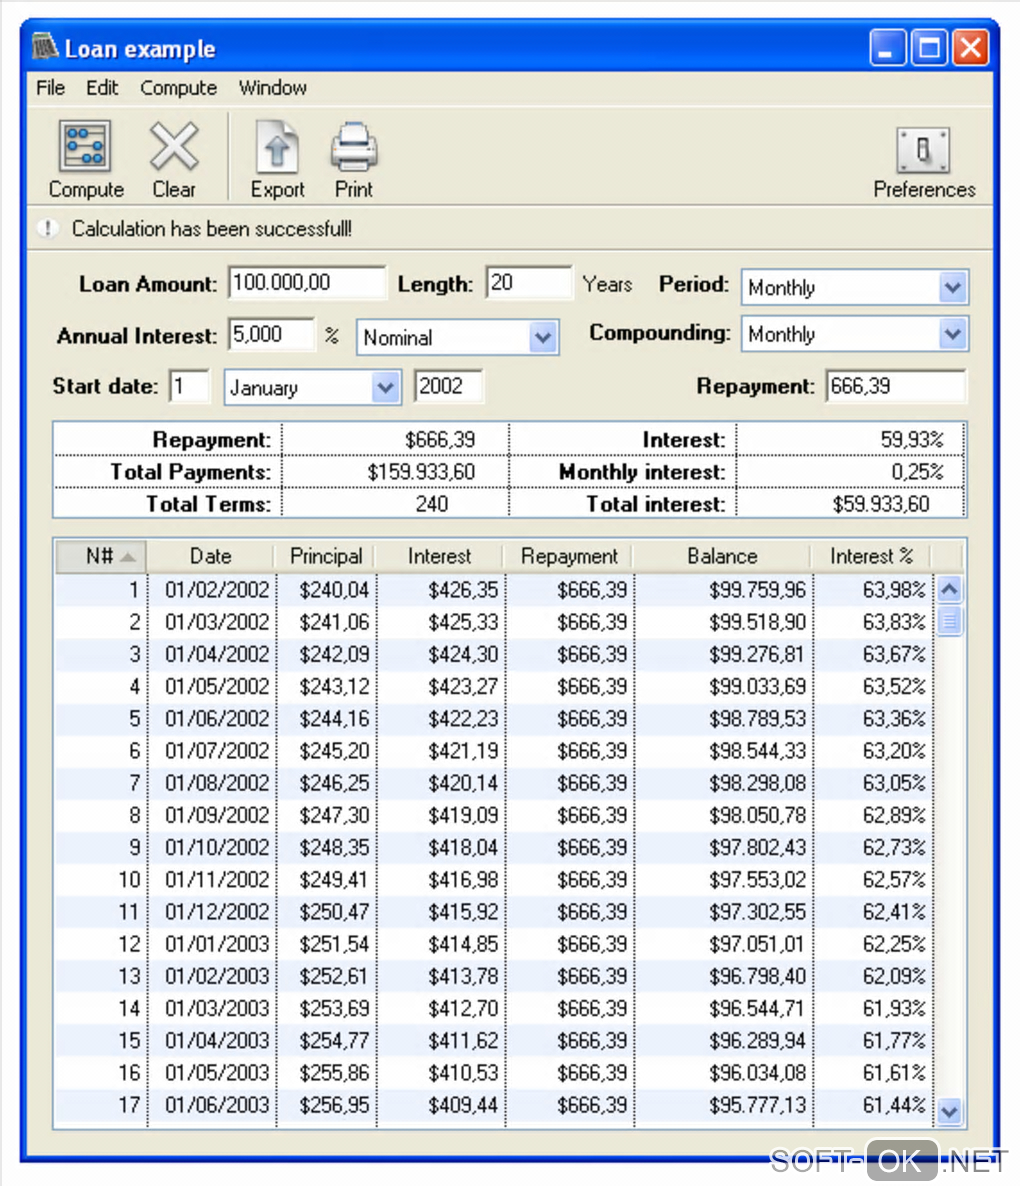This screenshot has width=1020, height=1186.
Task: Select row dated 01/11/2002
Action: tap(494, 880)
